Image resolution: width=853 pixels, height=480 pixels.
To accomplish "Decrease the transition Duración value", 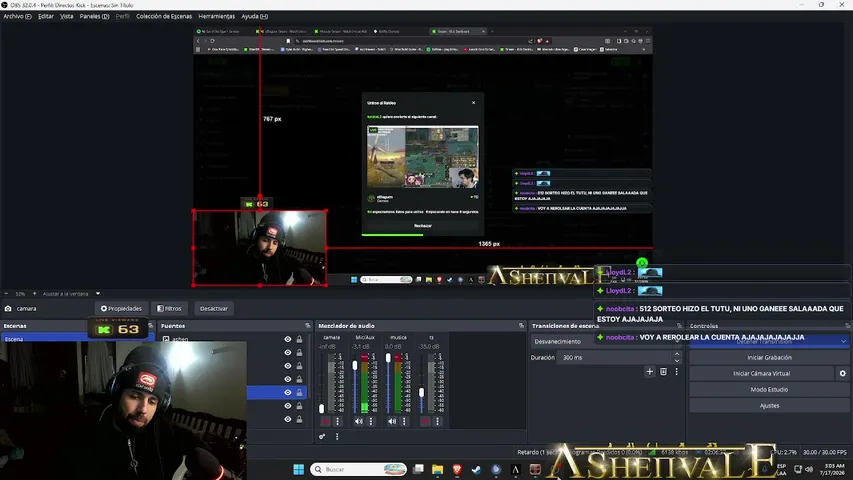I will point(677,361).
